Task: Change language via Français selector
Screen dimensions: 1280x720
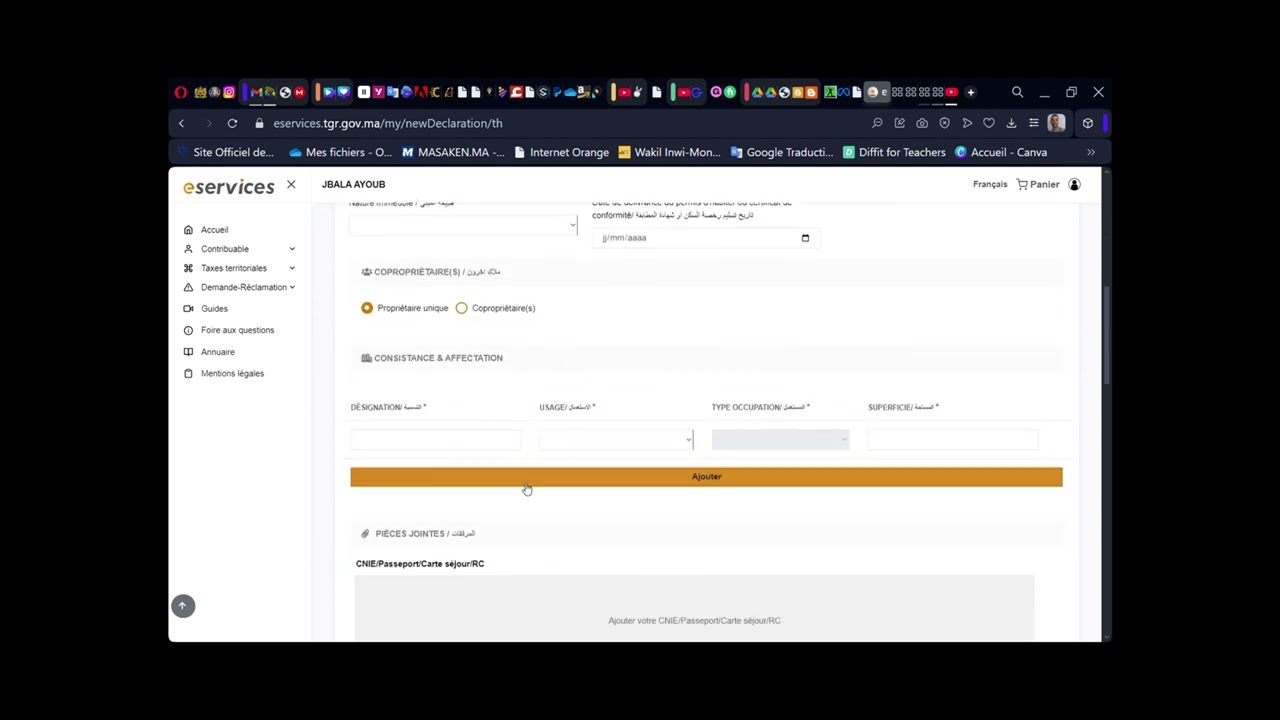Action: 990,184
